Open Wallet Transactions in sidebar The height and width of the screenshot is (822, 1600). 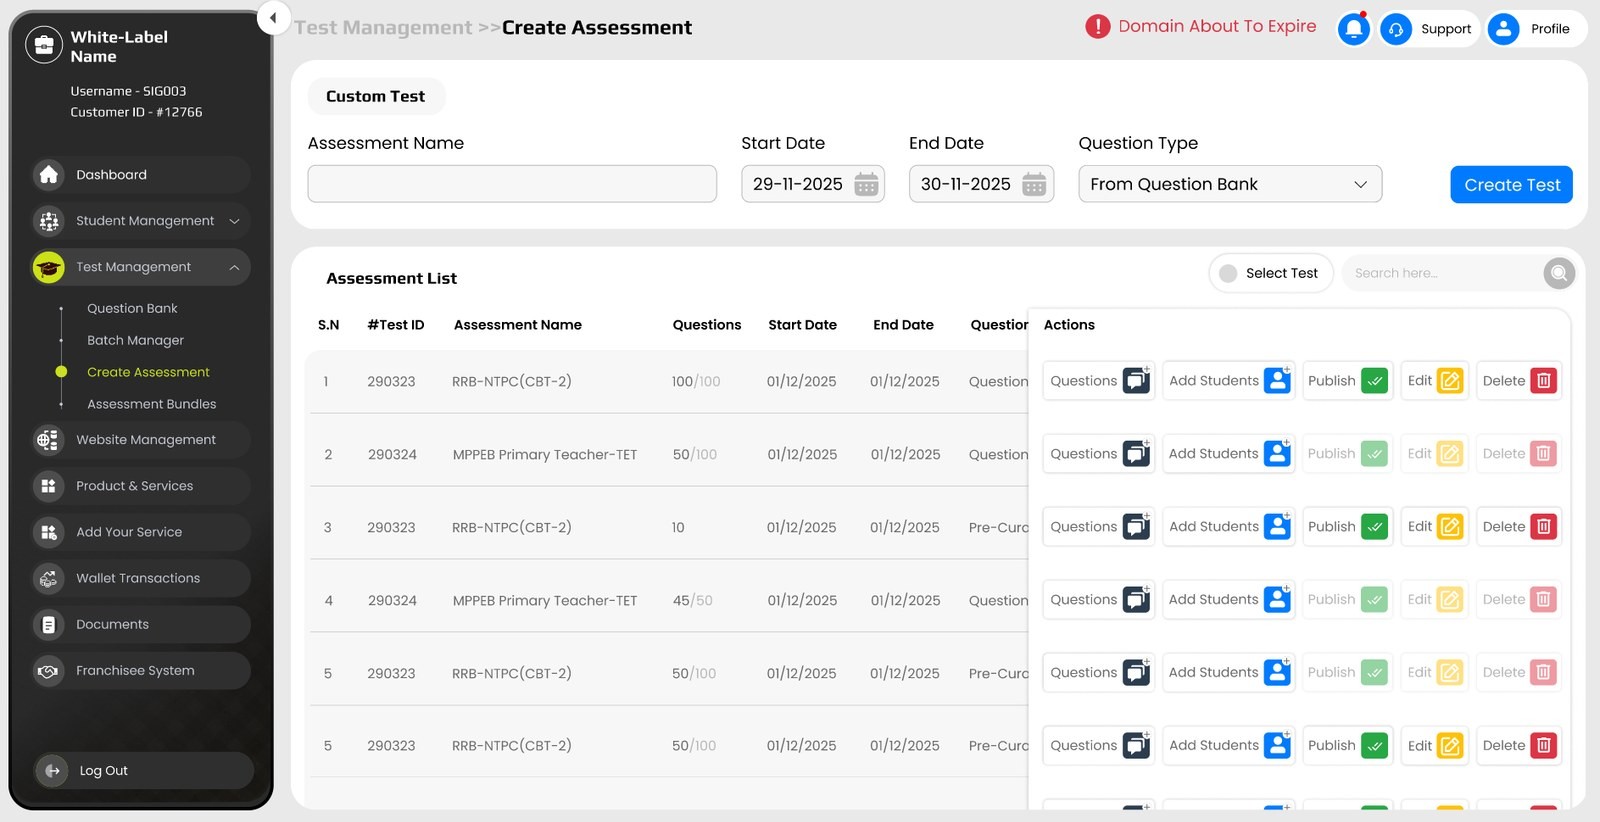pos(140,578)
